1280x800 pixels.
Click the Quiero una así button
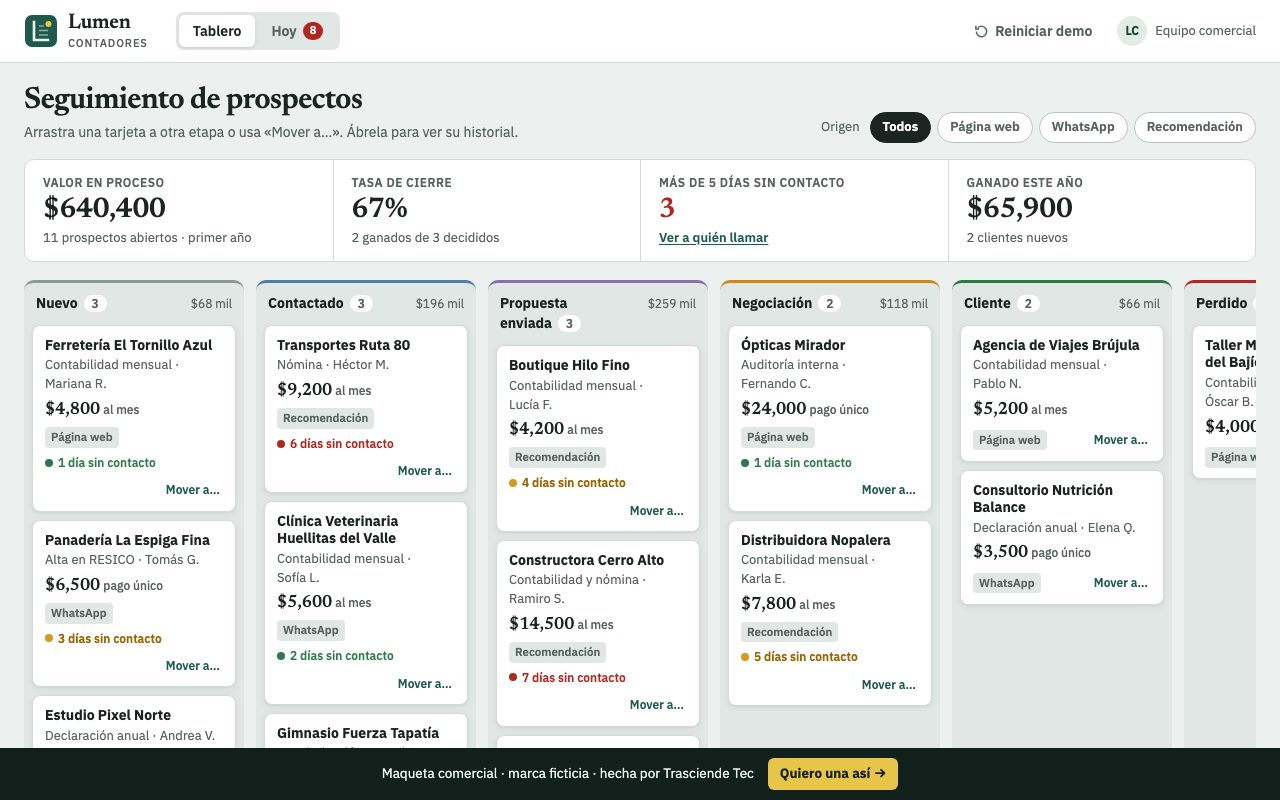833,773
